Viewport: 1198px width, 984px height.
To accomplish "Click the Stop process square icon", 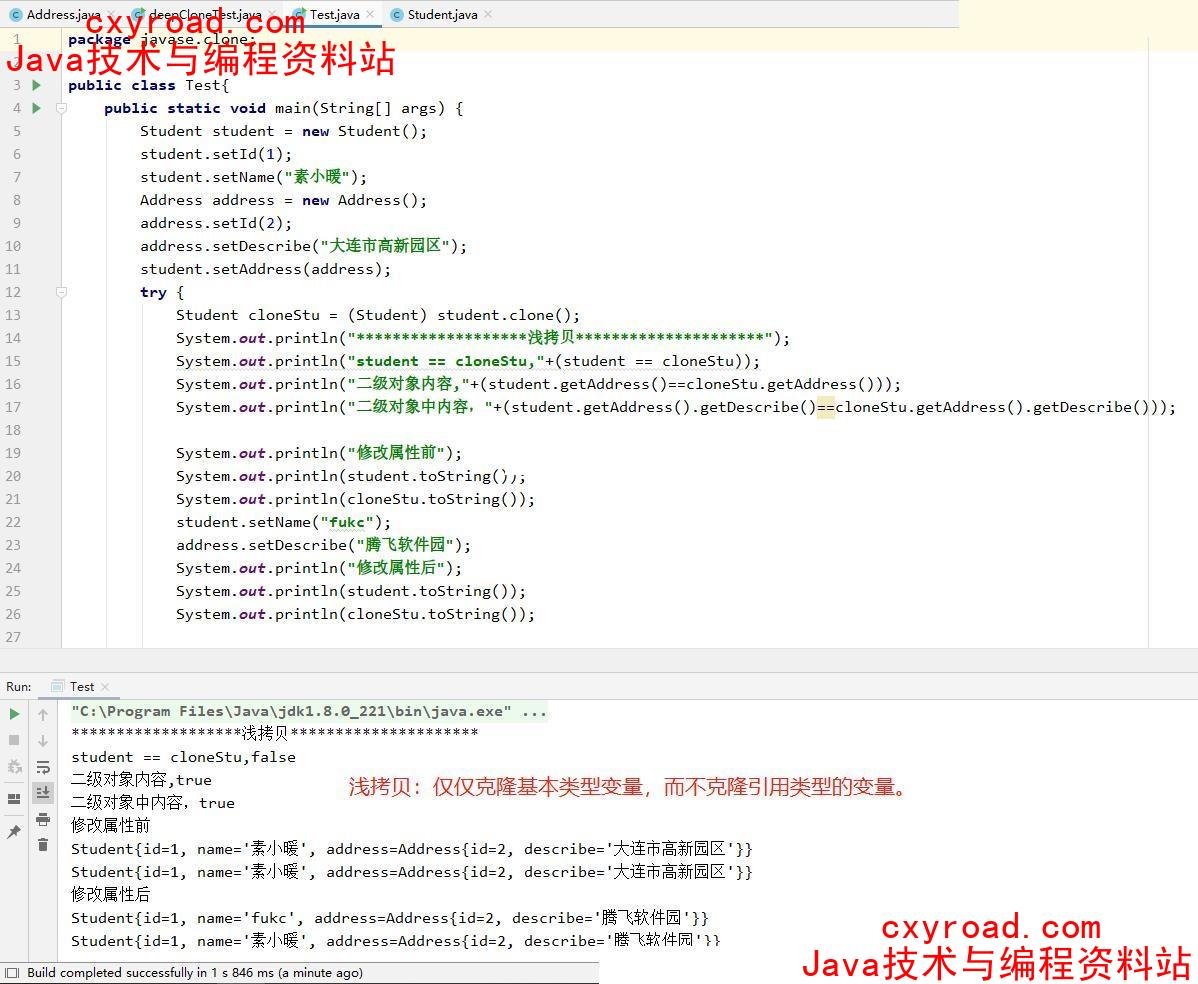I will (x=14, y=740).
